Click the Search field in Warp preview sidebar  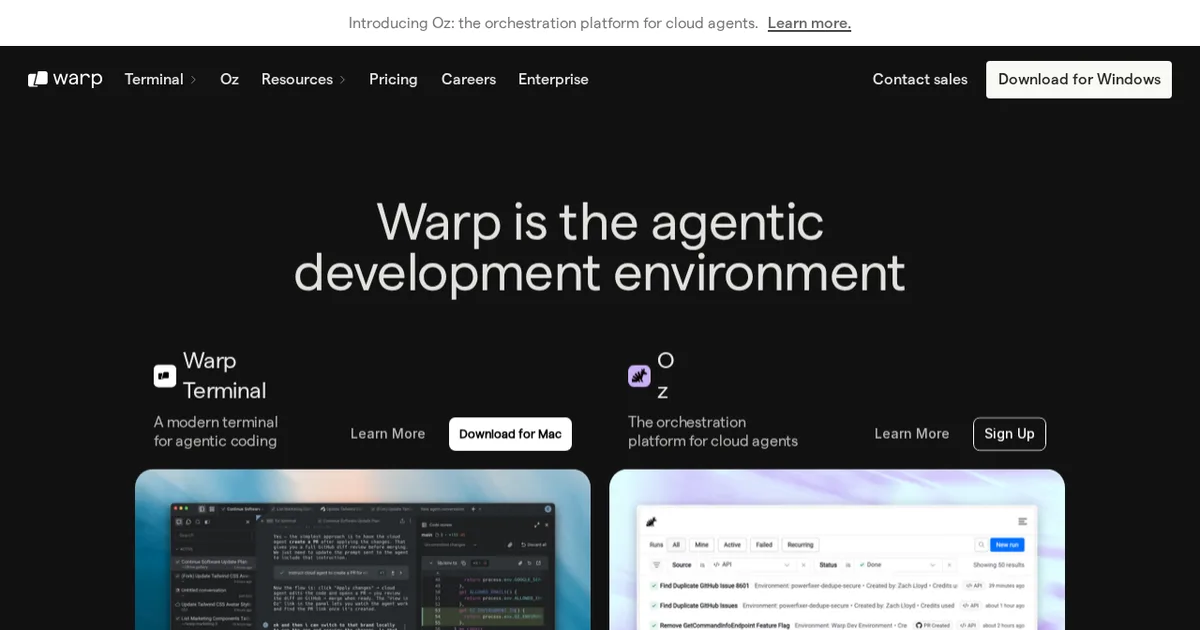(x=214, y=535)
